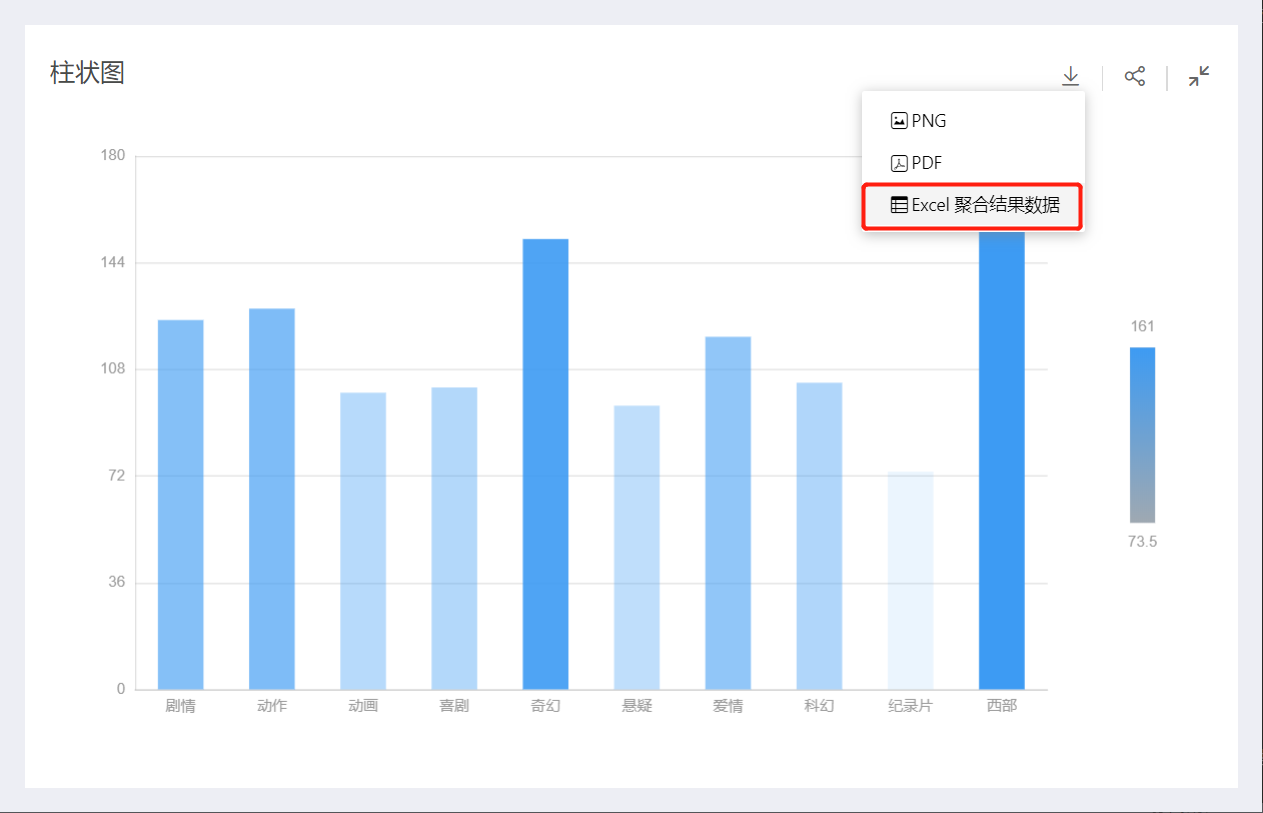
Task: Click the 剧情 bar in the chart
Action: coord(181,504)
